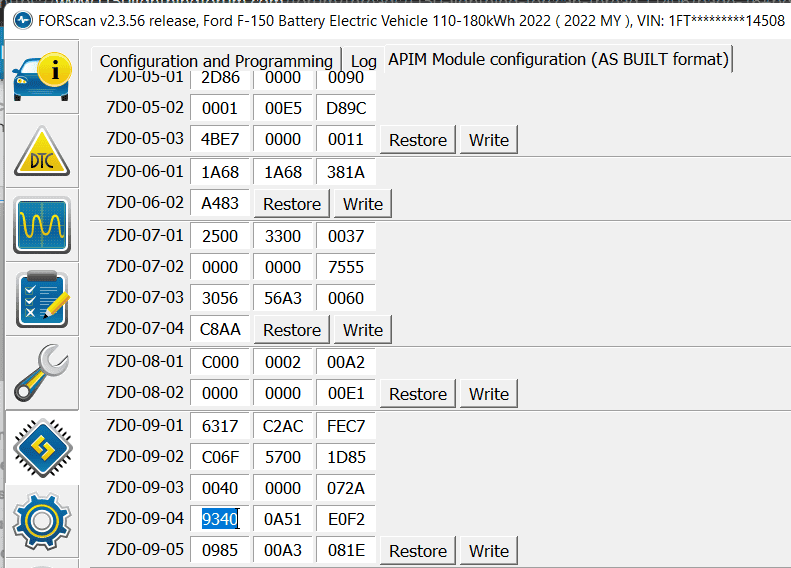Restore the 7D0-08-02 block

tap(418, 394)
